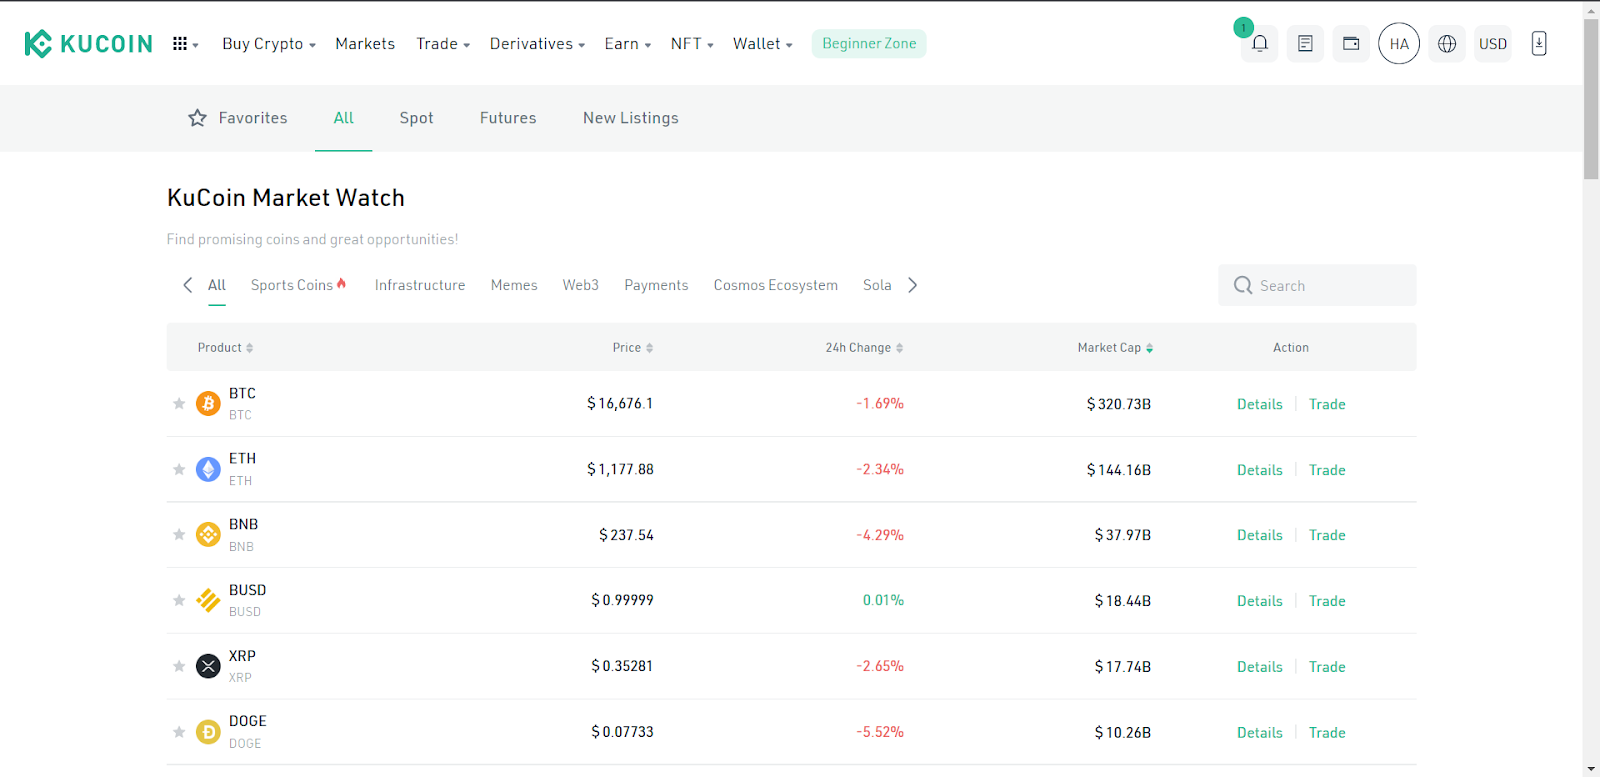This screenshot has width=1600, height=777.
Task: Open Details for ETH
Action: pos(1260,470)
